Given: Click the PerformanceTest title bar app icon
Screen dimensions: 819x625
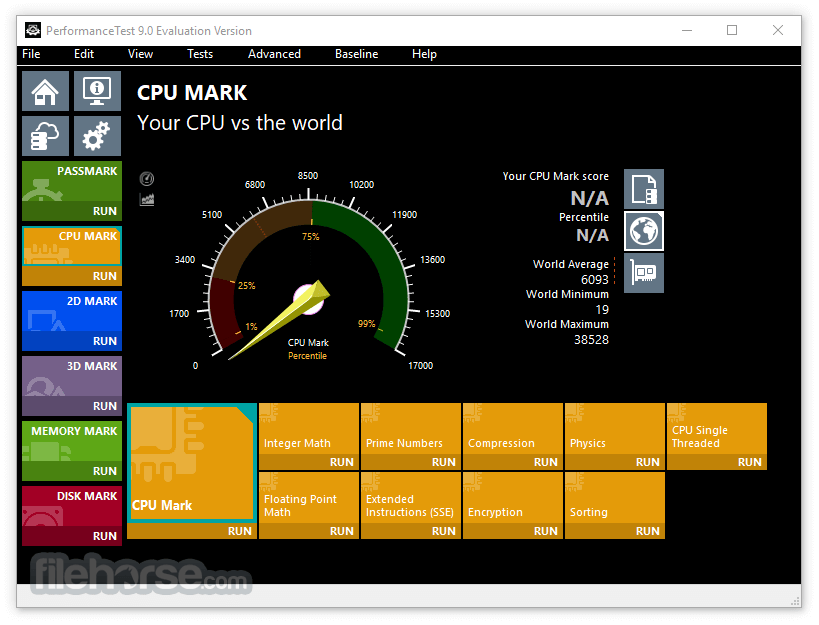Looking at the screenshot, I should (x=33, y=31).
